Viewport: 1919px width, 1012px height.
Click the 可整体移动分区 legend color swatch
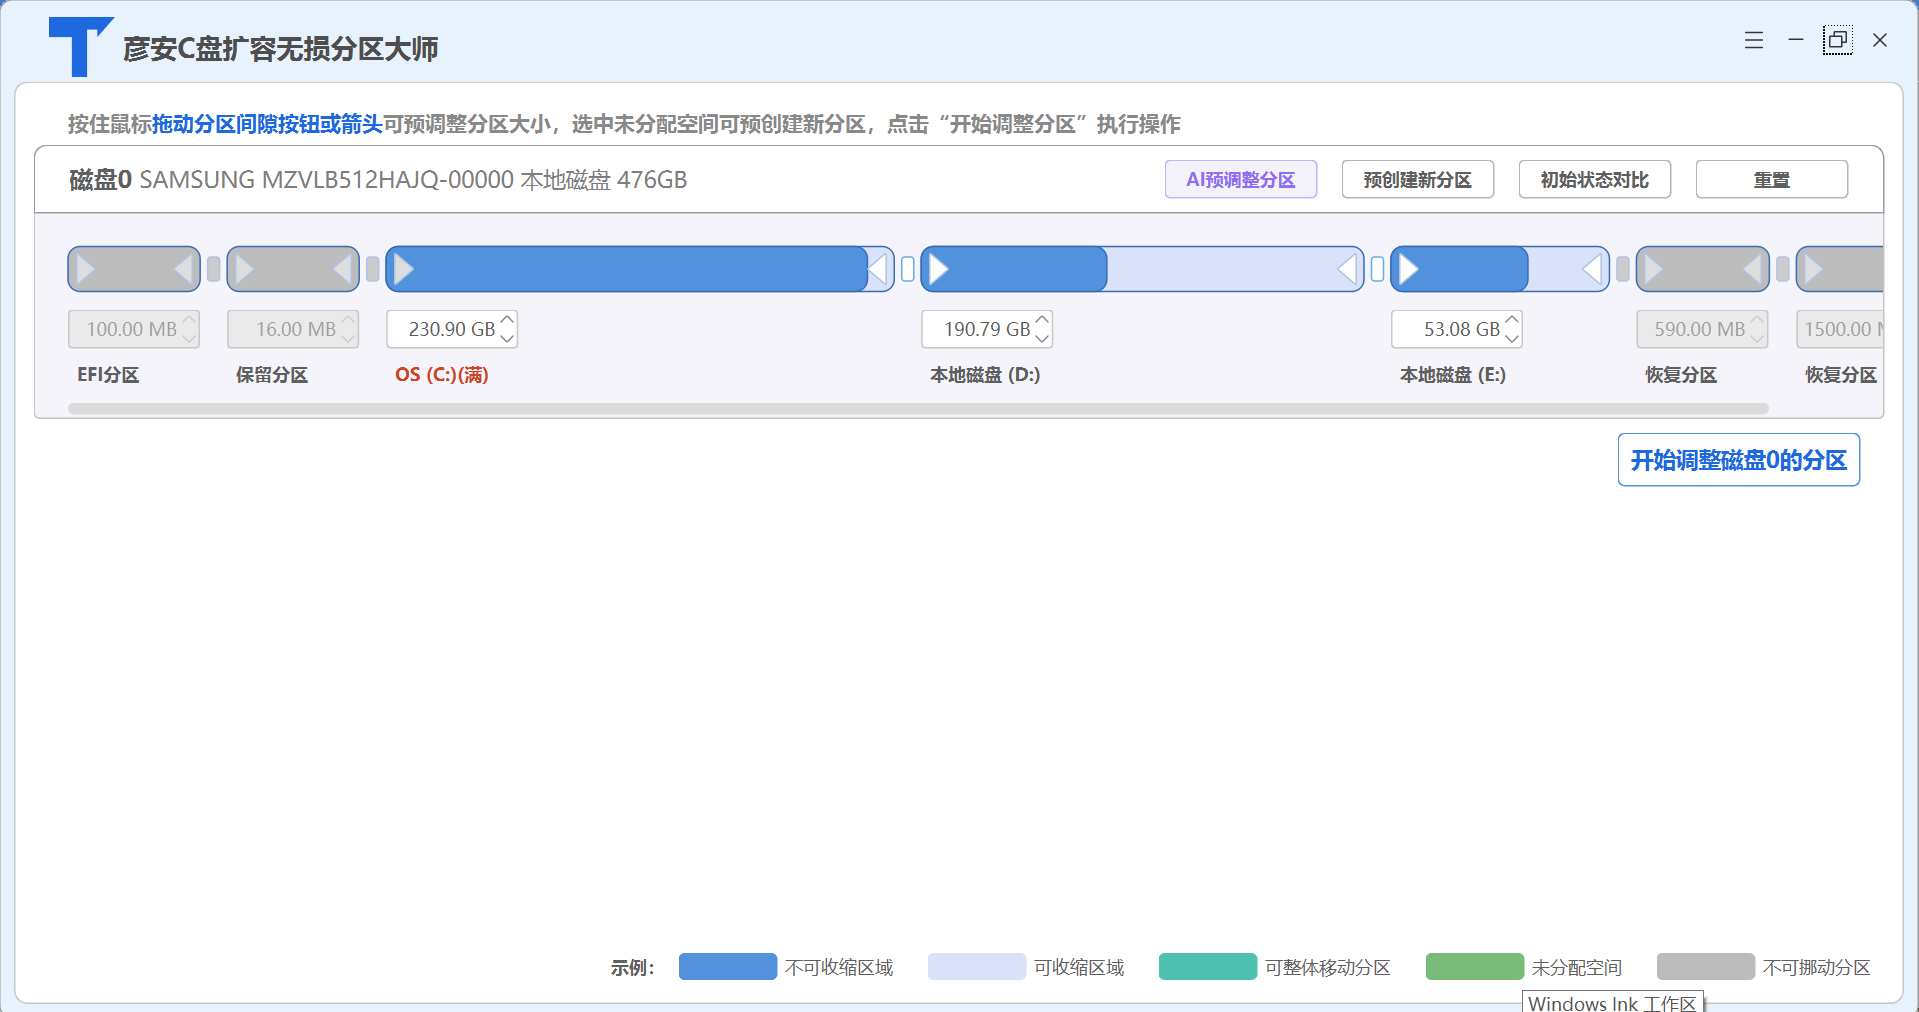(1208, 967)
